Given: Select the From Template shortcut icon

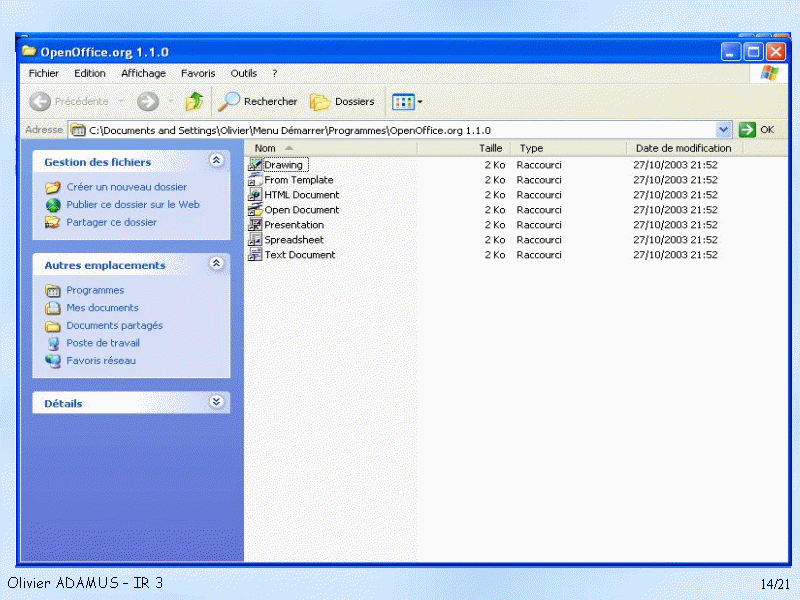Looking at the screenshot, I should pyautogui.click(x=255, y=180).
